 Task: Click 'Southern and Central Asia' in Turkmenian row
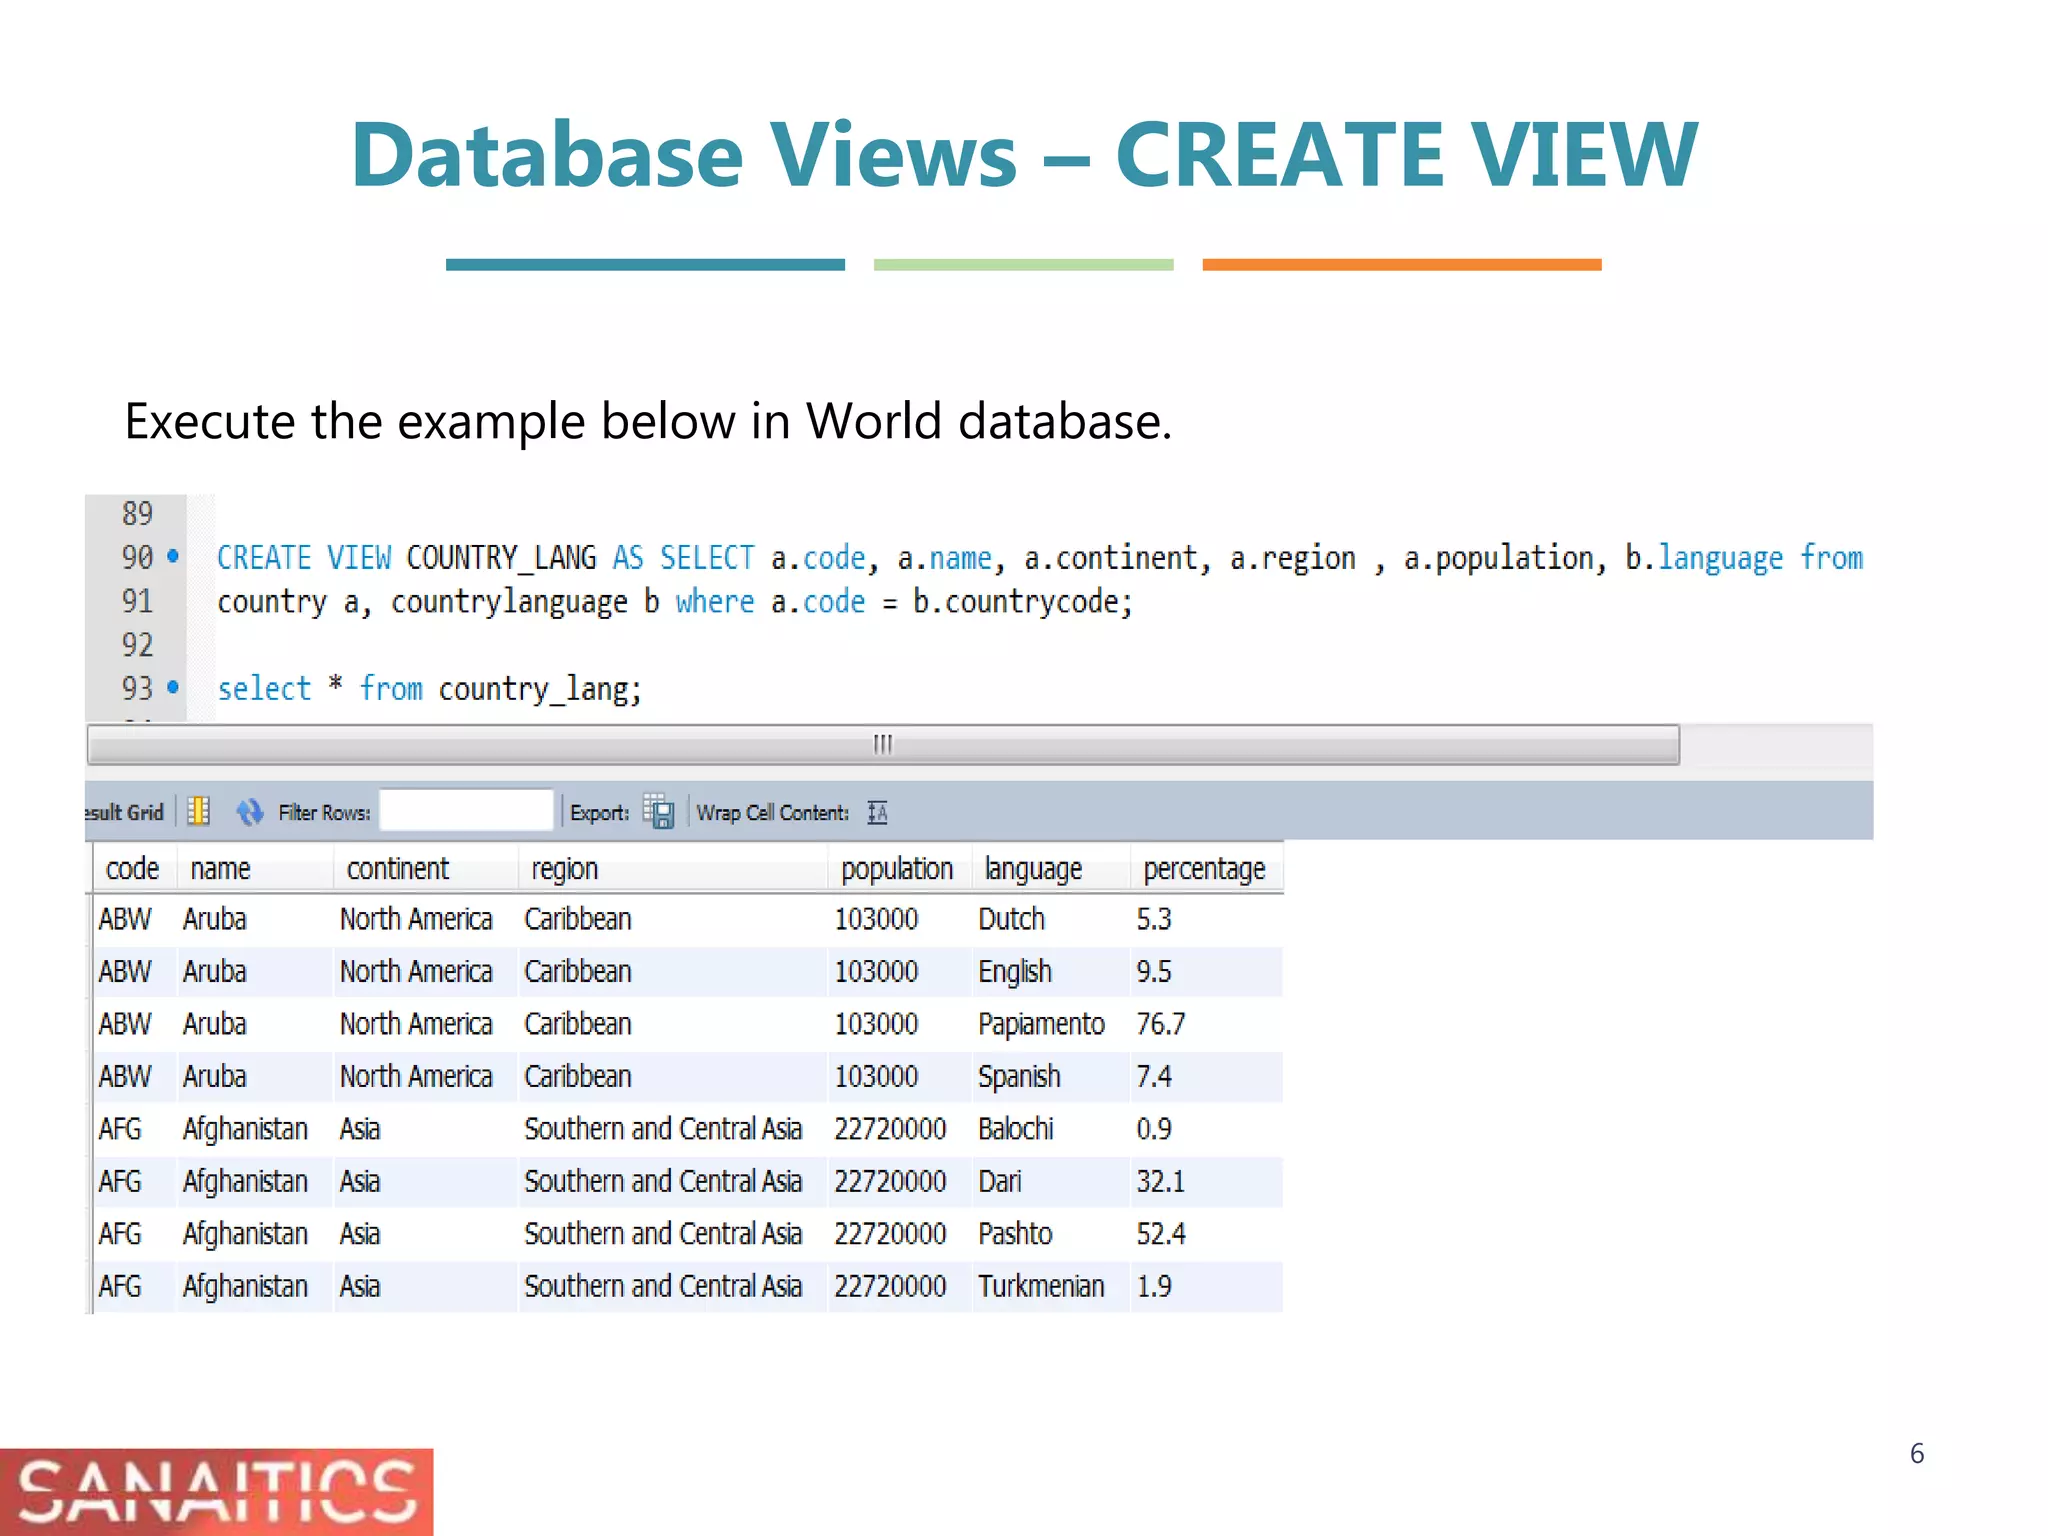663,1286
